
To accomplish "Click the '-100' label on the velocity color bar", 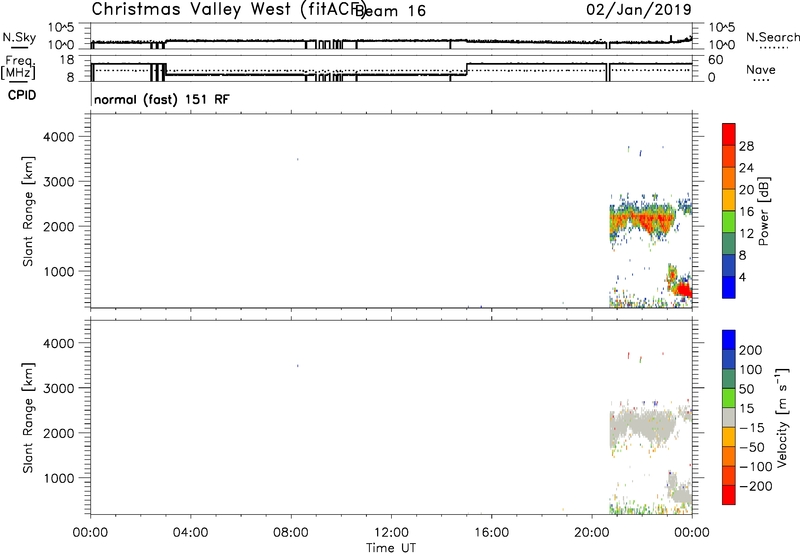I will coord(756,467).
